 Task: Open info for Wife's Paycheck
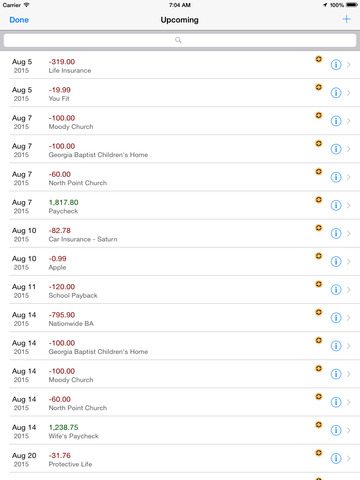tap(336, 430)
